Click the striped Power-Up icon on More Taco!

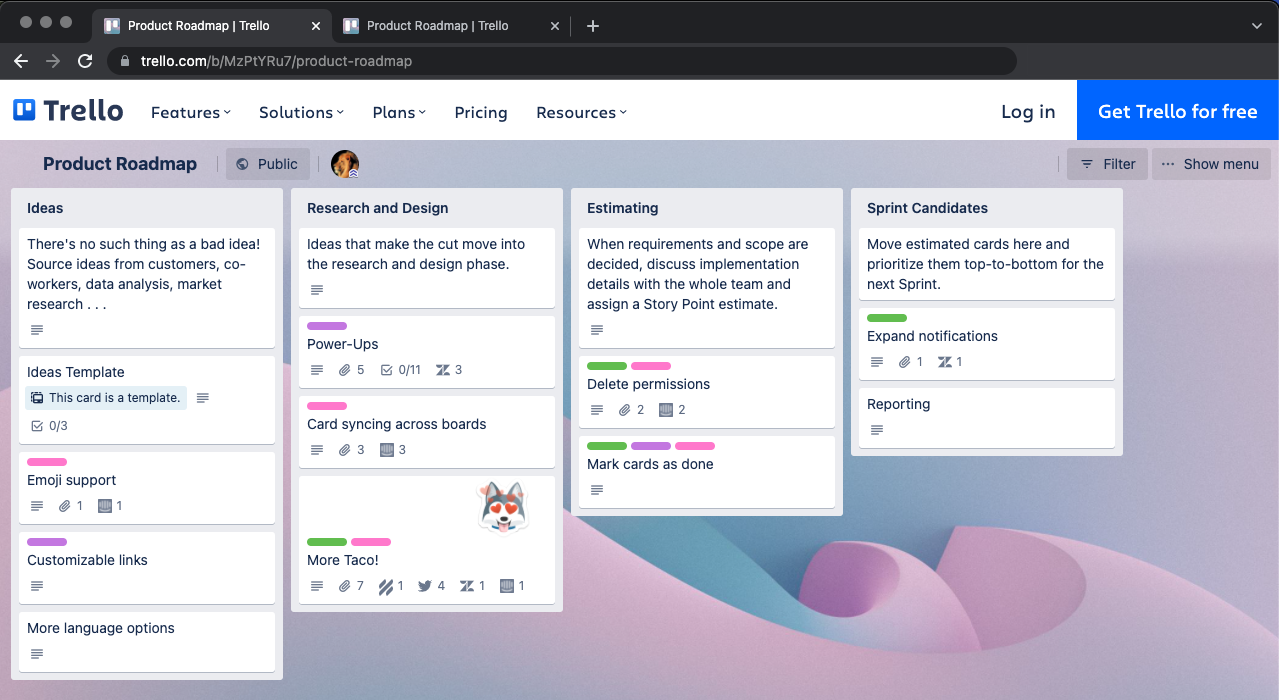click(x=385, y=586)
